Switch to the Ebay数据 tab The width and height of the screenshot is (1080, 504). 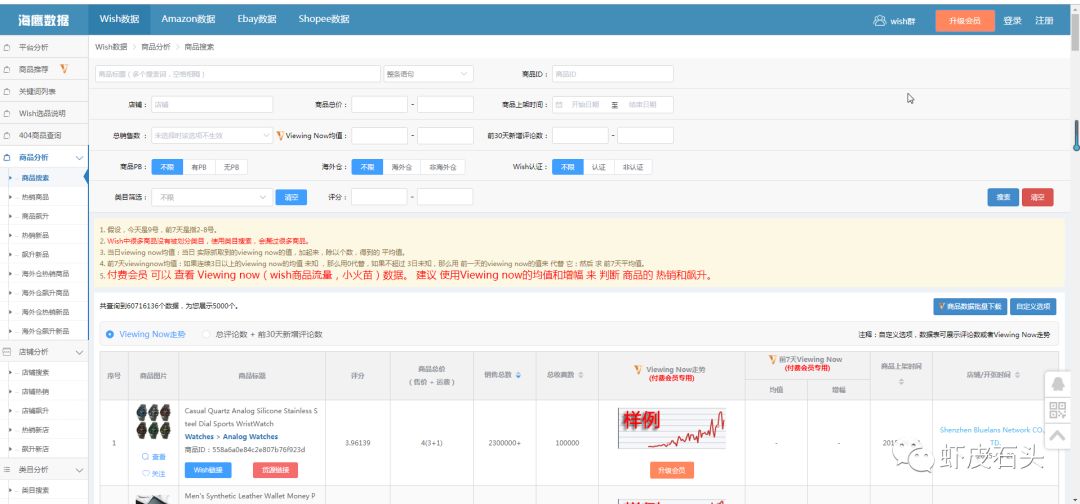(x=257, y=19)
